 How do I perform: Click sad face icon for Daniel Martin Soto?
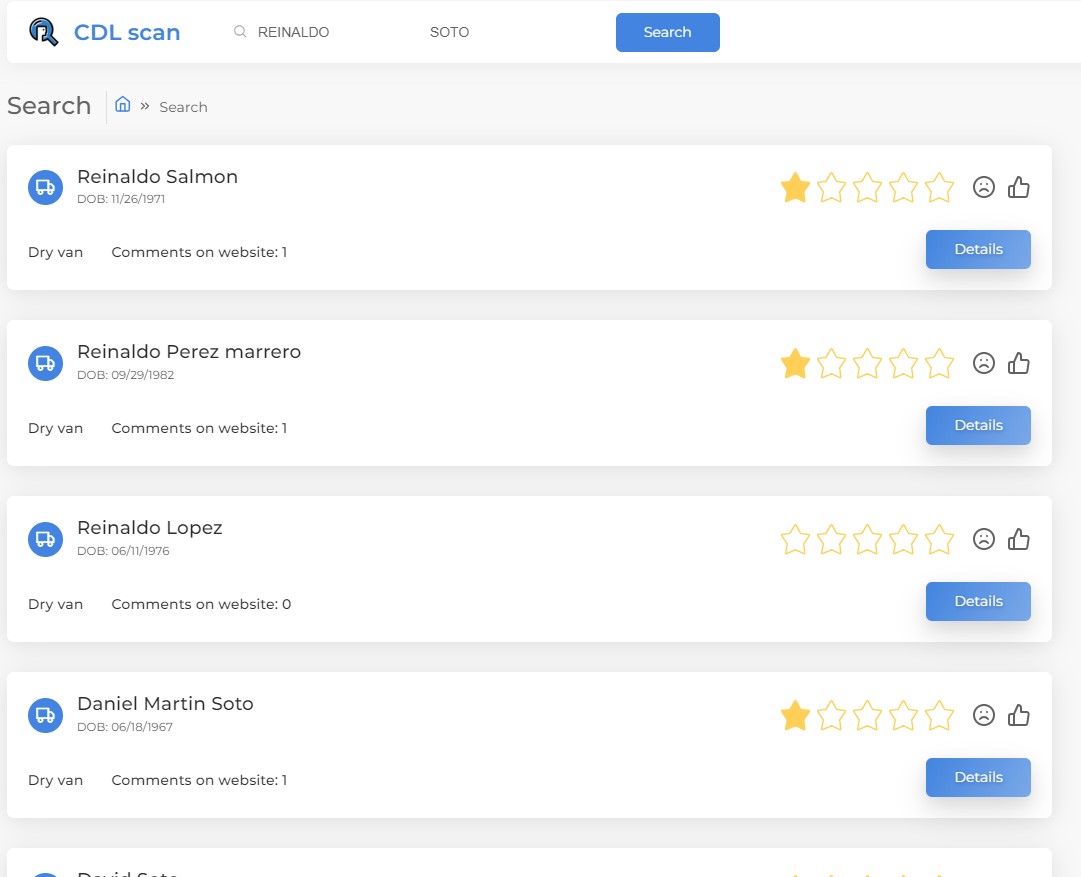click(984, 716)
